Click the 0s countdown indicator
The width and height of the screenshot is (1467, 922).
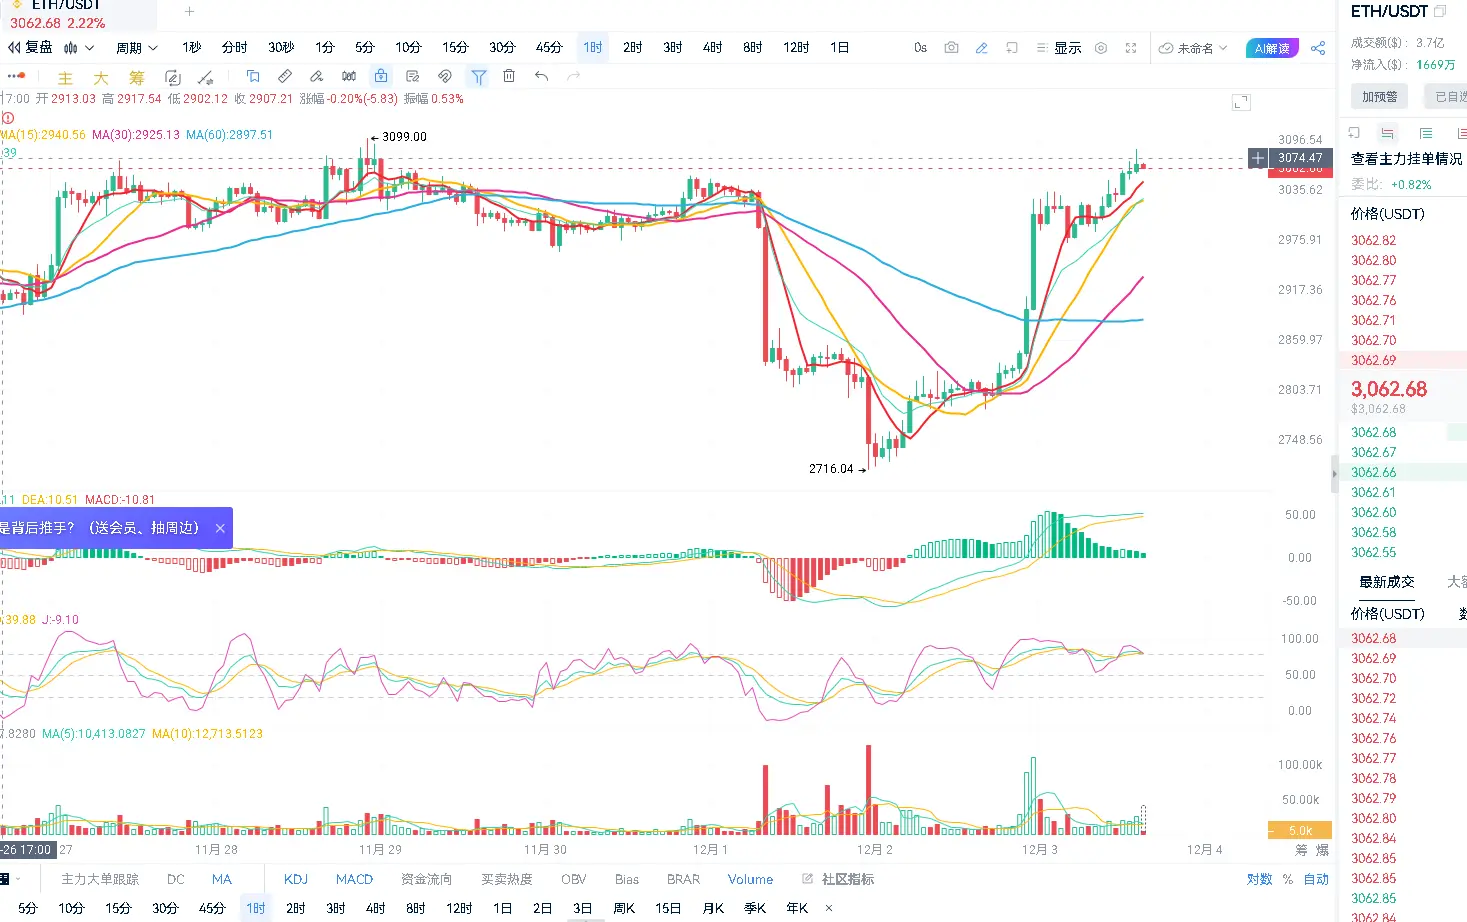coord(920,47)
